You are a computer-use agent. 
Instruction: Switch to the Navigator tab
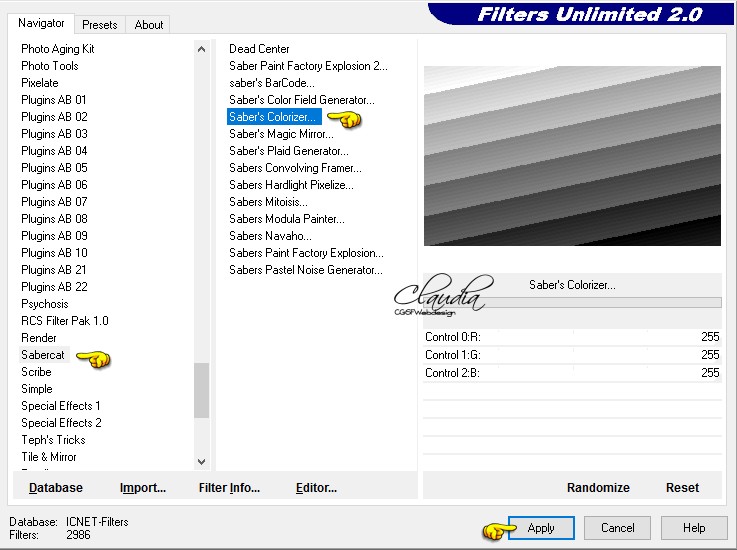click(x=41, y=23)
